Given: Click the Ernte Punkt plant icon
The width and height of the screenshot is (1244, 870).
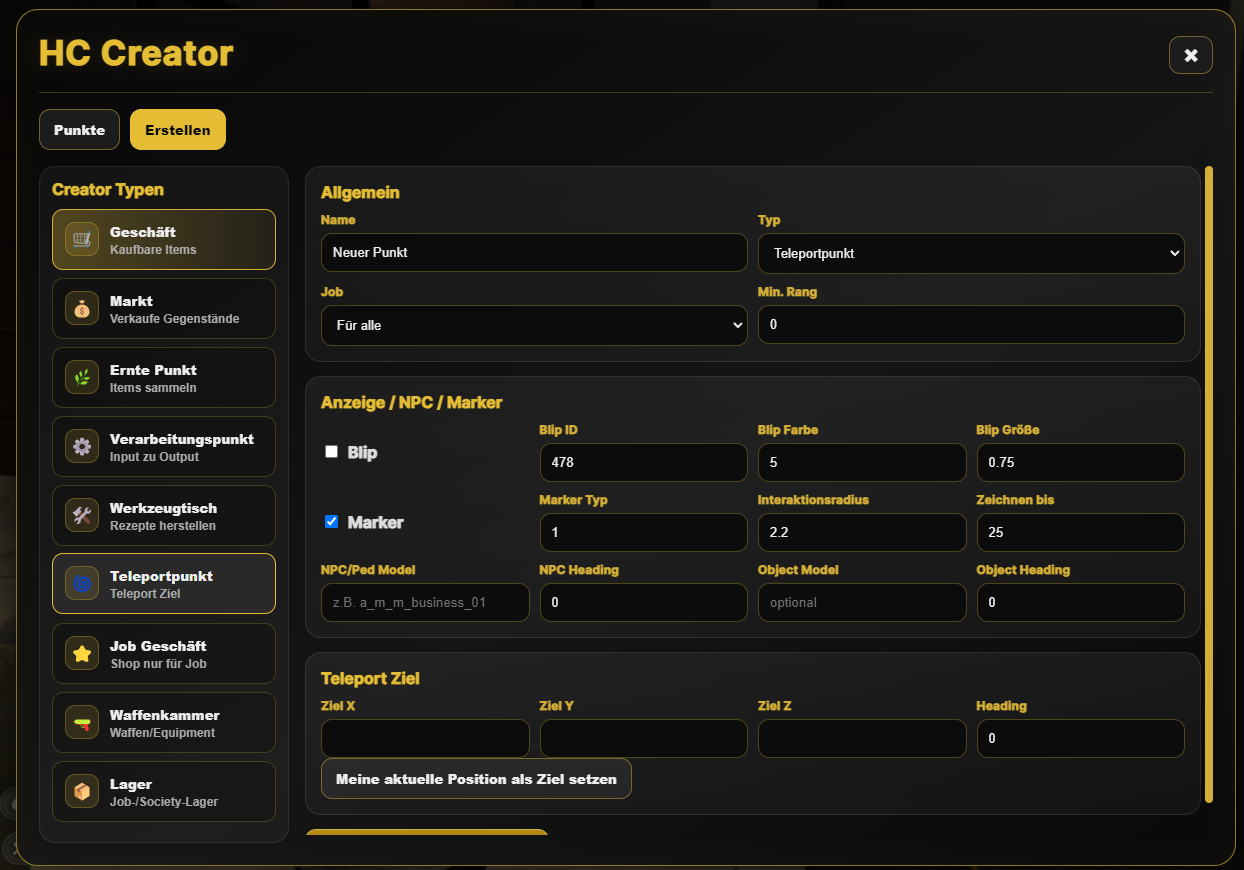Looking at the screenshot, I should point(82,377).
